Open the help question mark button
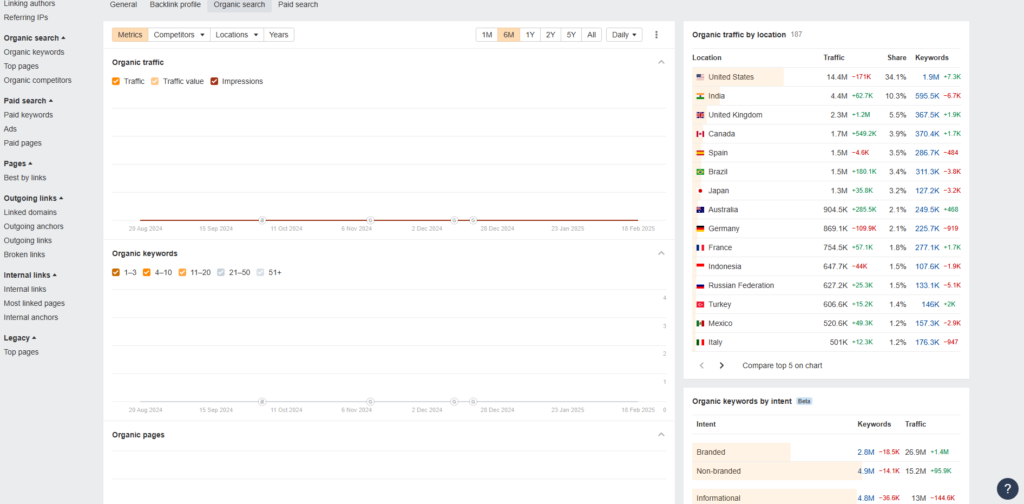The width and height of the screenshot is (1024, 504). pos(1008,488)
